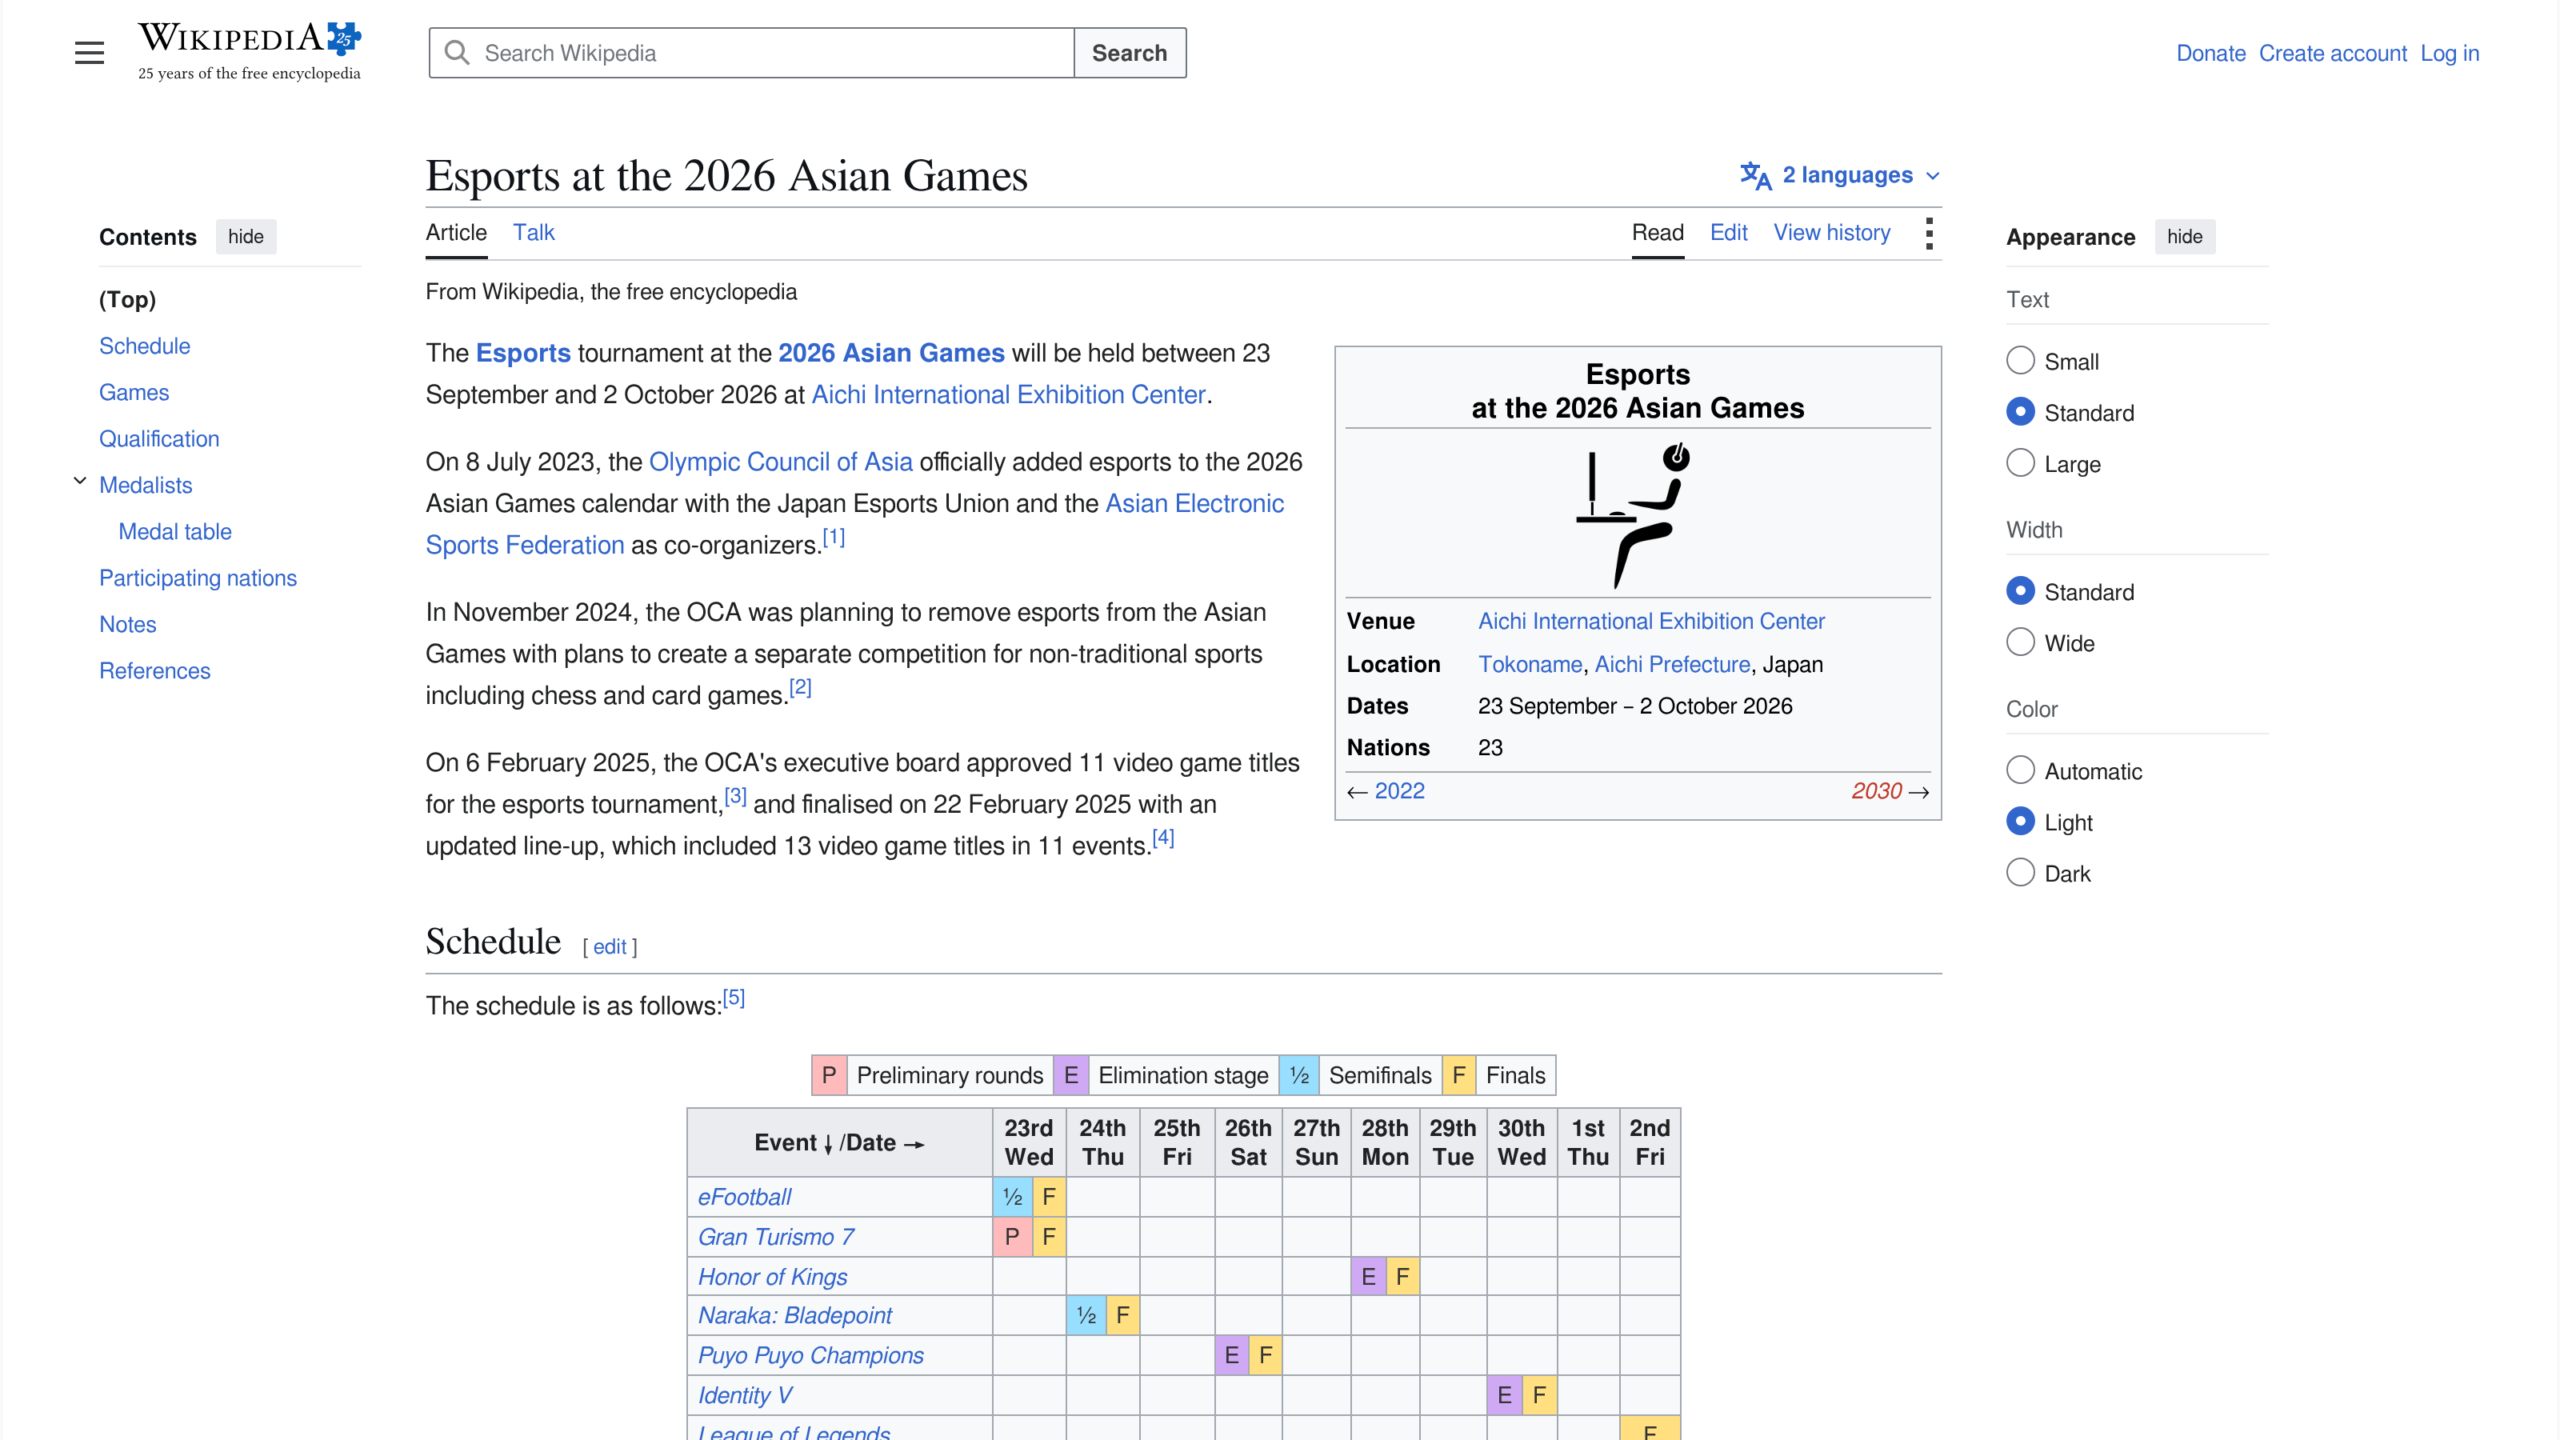Viewport: 2560px width, 1440px height.
Task: Select Dark color mode
Action: click(x=2020, y=872)
